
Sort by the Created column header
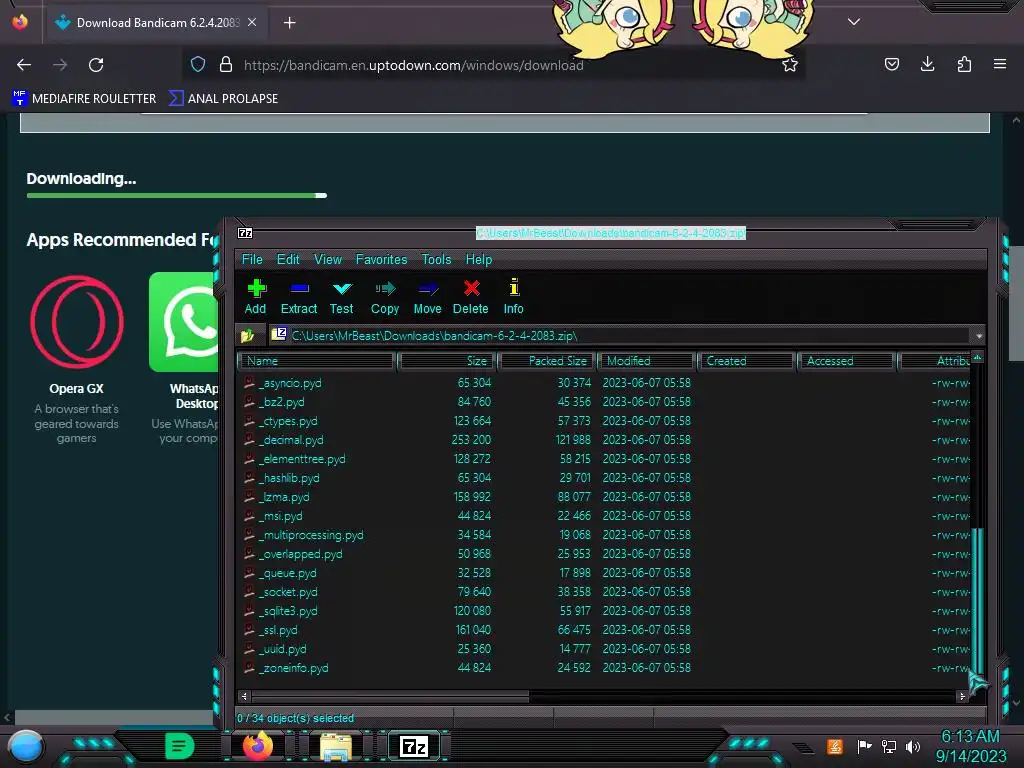[x=746, y=361]
